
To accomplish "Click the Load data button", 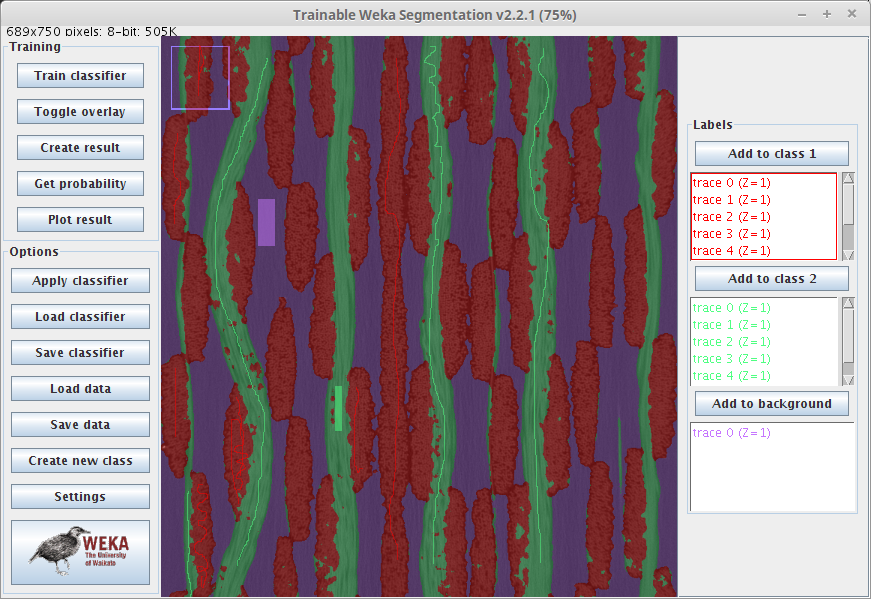I will tap(80, 389).
